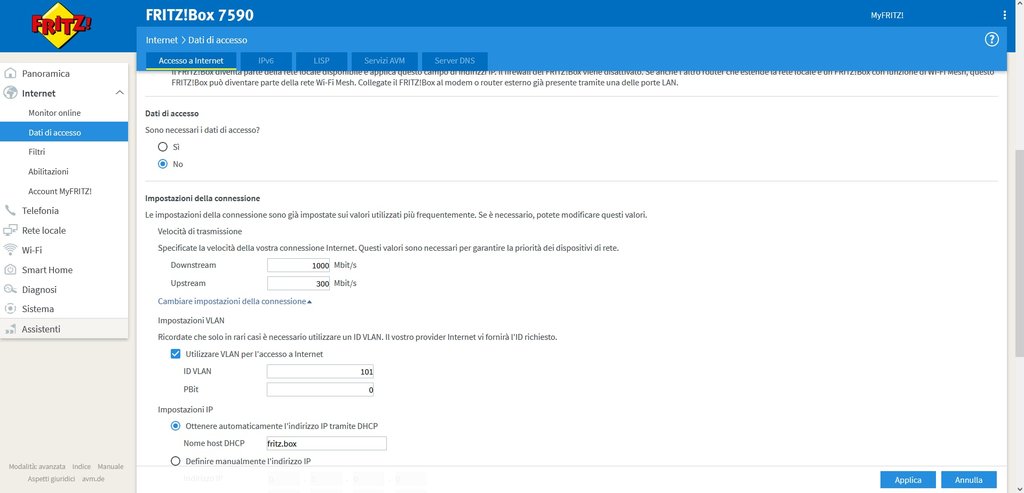
Task: Click the Sistema icon
Action: tap(10, 308)
